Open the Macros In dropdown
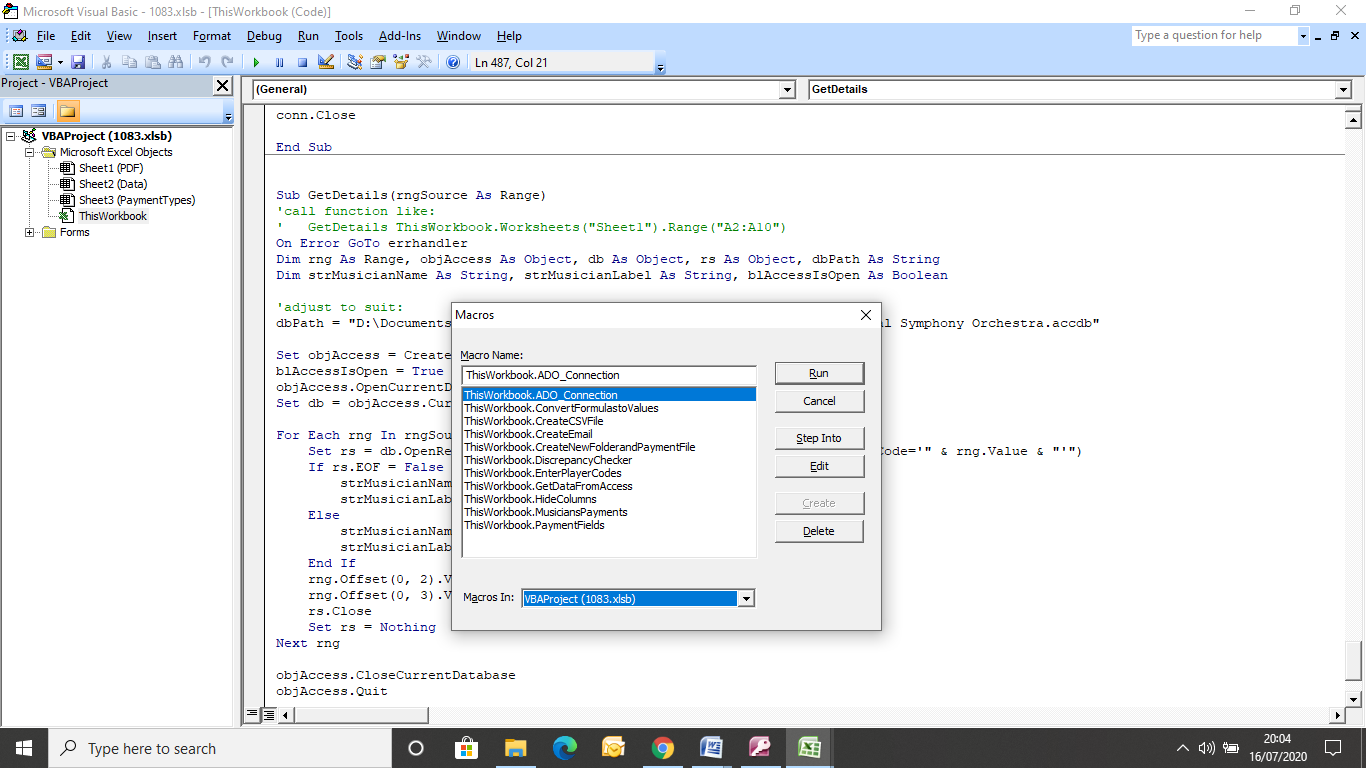 (x=745, y=599)
